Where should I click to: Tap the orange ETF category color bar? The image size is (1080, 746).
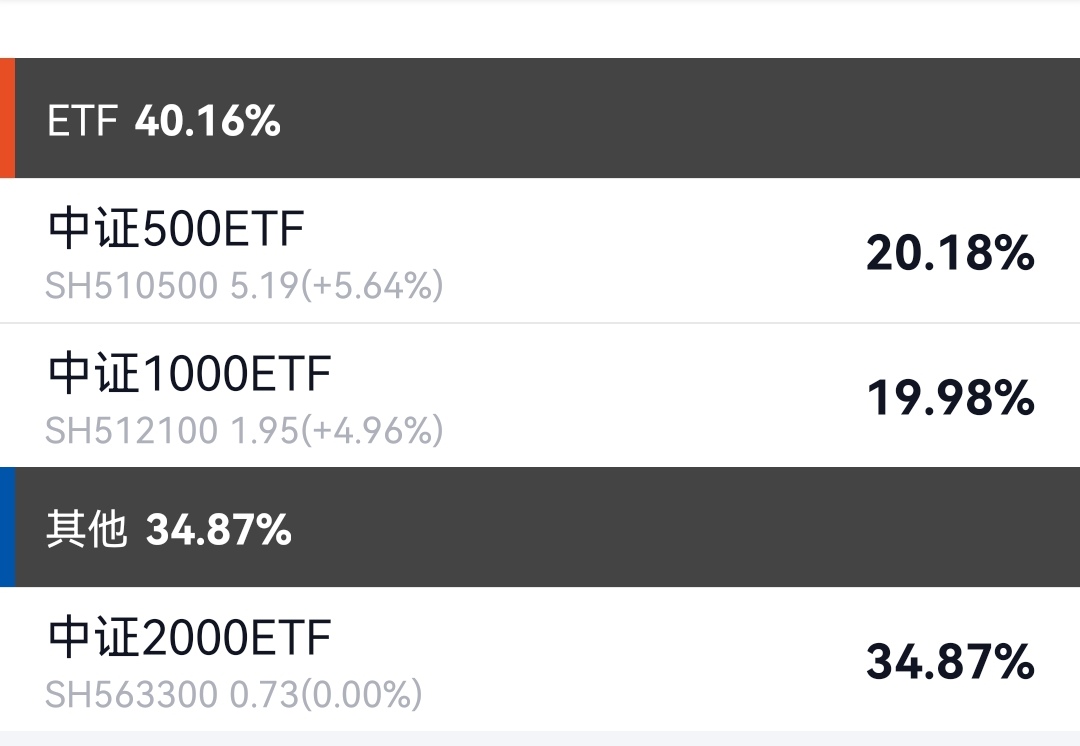click(7, 118)
